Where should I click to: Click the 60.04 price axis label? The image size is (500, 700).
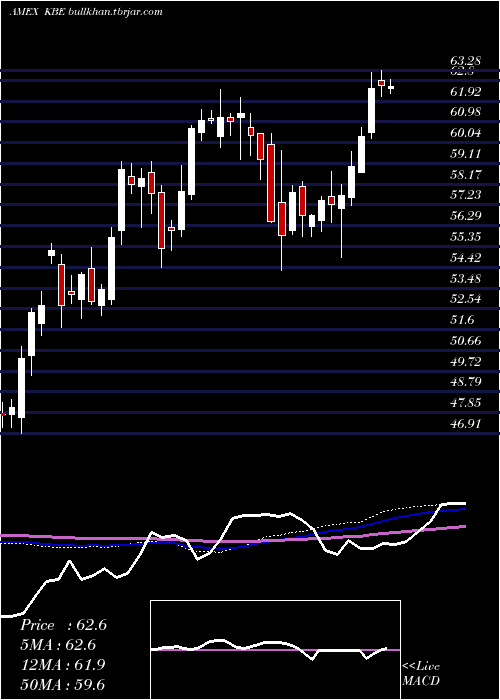466,133
